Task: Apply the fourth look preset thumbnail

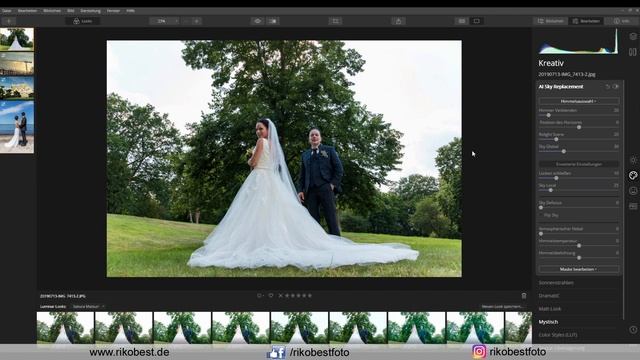Action: pyautogui.click(x=241, y=327)
